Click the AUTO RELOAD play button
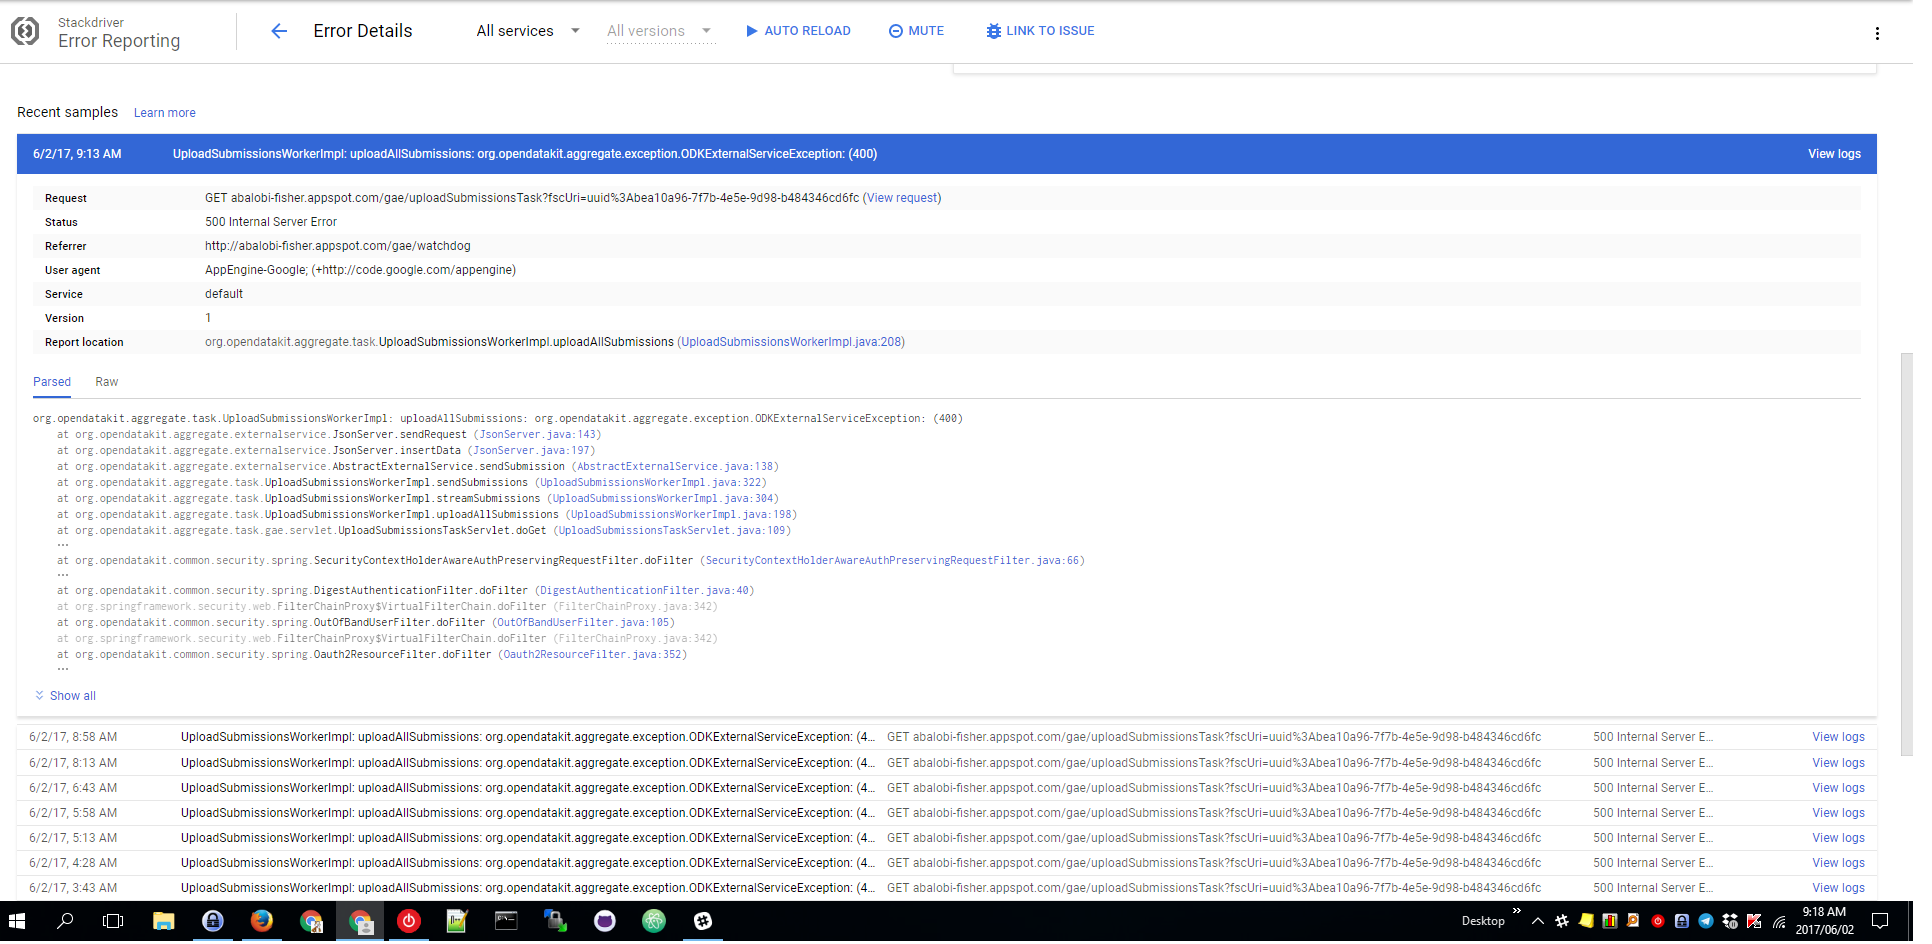The image size is (1932, 944). 798,31
